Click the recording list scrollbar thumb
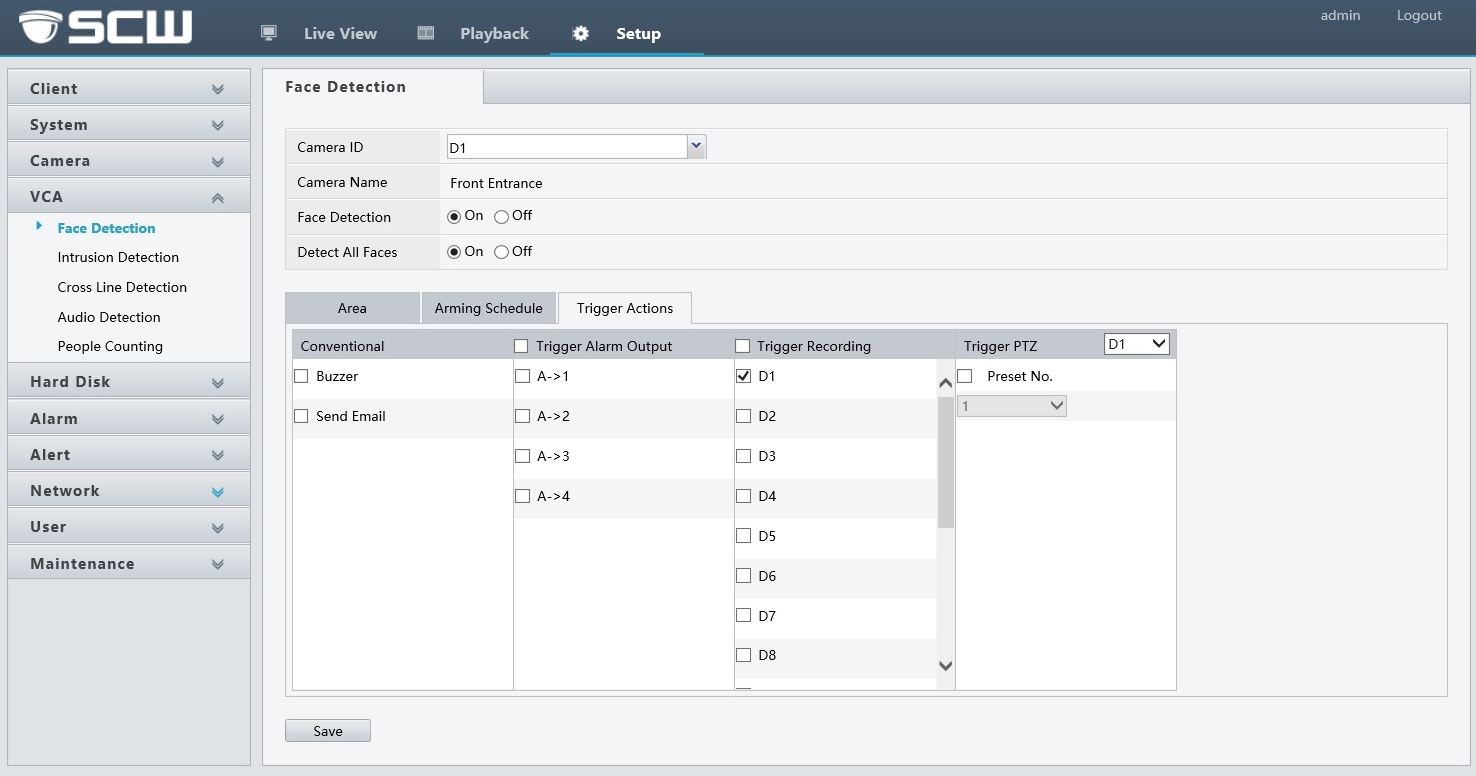Screen dimensions: 1476x776 [946, 462]
